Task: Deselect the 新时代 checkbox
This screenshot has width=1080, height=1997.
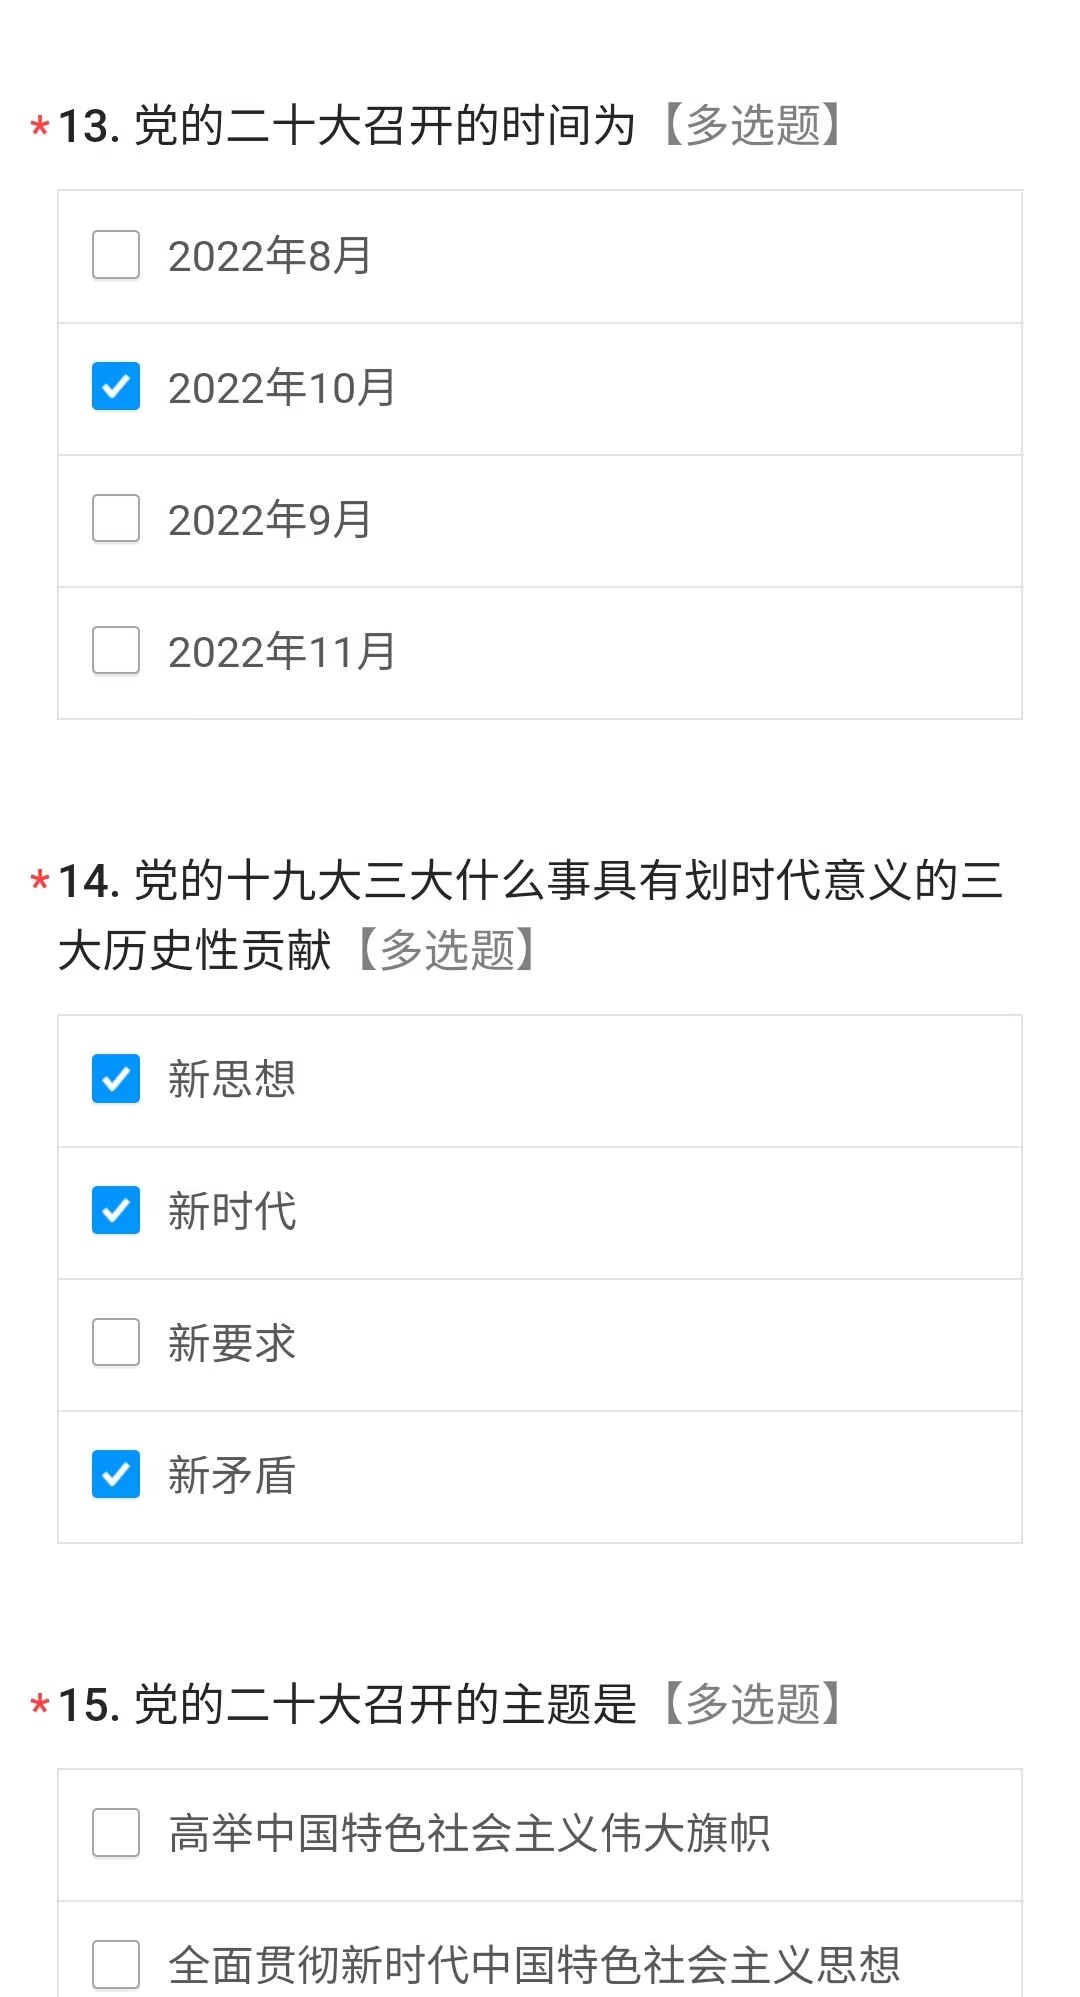Action: (116, 1211)
